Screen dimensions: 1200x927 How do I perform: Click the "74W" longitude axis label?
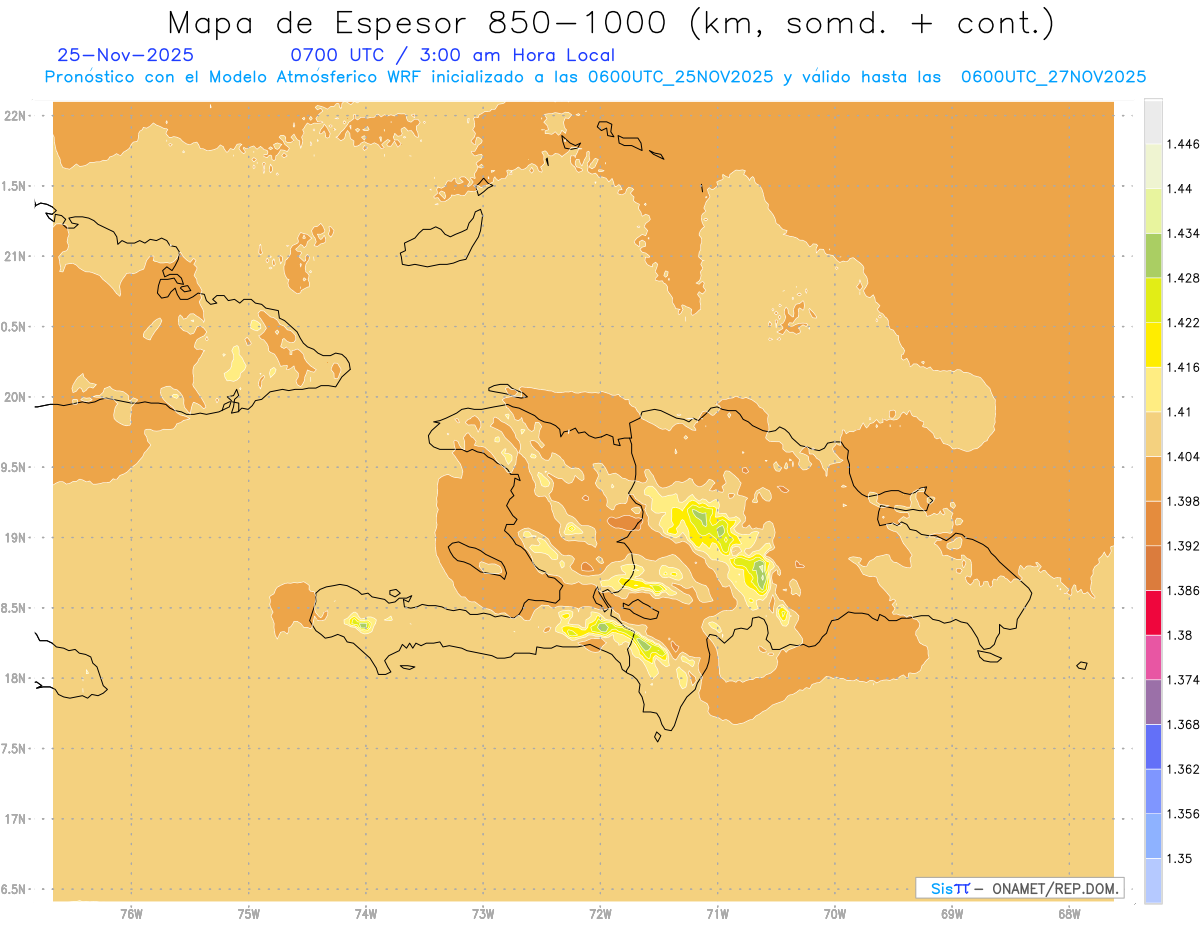[x=366, y=913]
